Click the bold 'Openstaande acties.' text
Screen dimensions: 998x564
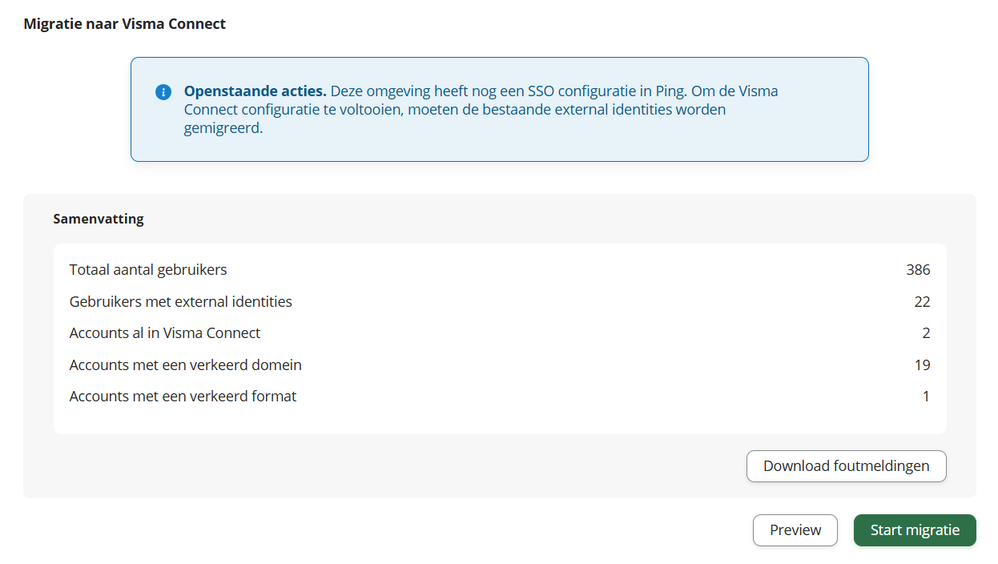tap(255, 91)
